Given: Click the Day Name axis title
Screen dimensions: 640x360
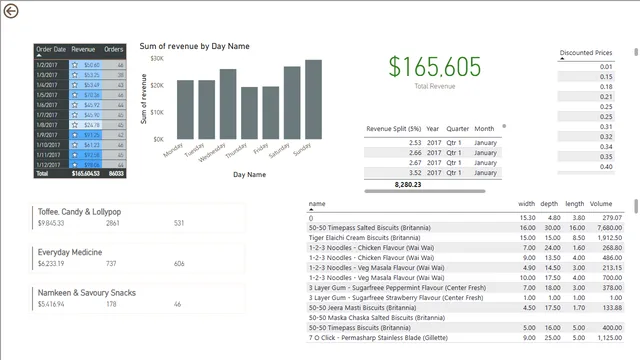Looking at the screenshot, I should (249, 174).
